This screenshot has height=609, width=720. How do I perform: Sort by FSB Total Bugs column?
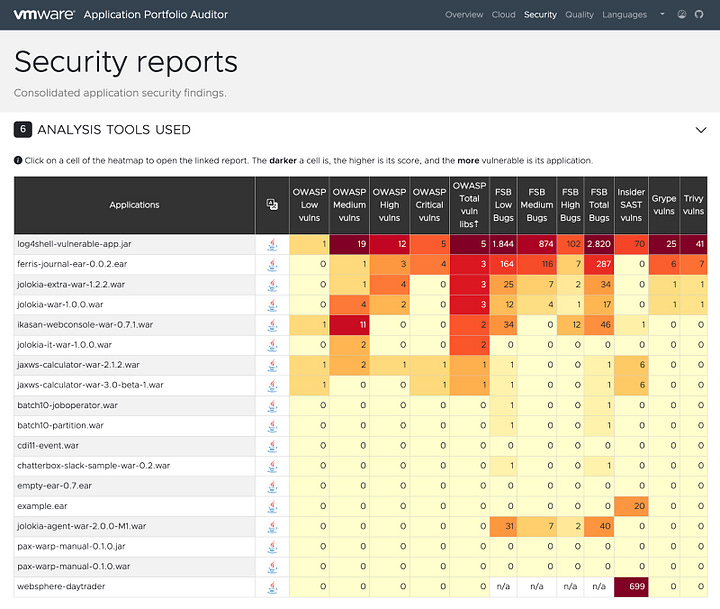pyautogui.click(x=599, y=205)
